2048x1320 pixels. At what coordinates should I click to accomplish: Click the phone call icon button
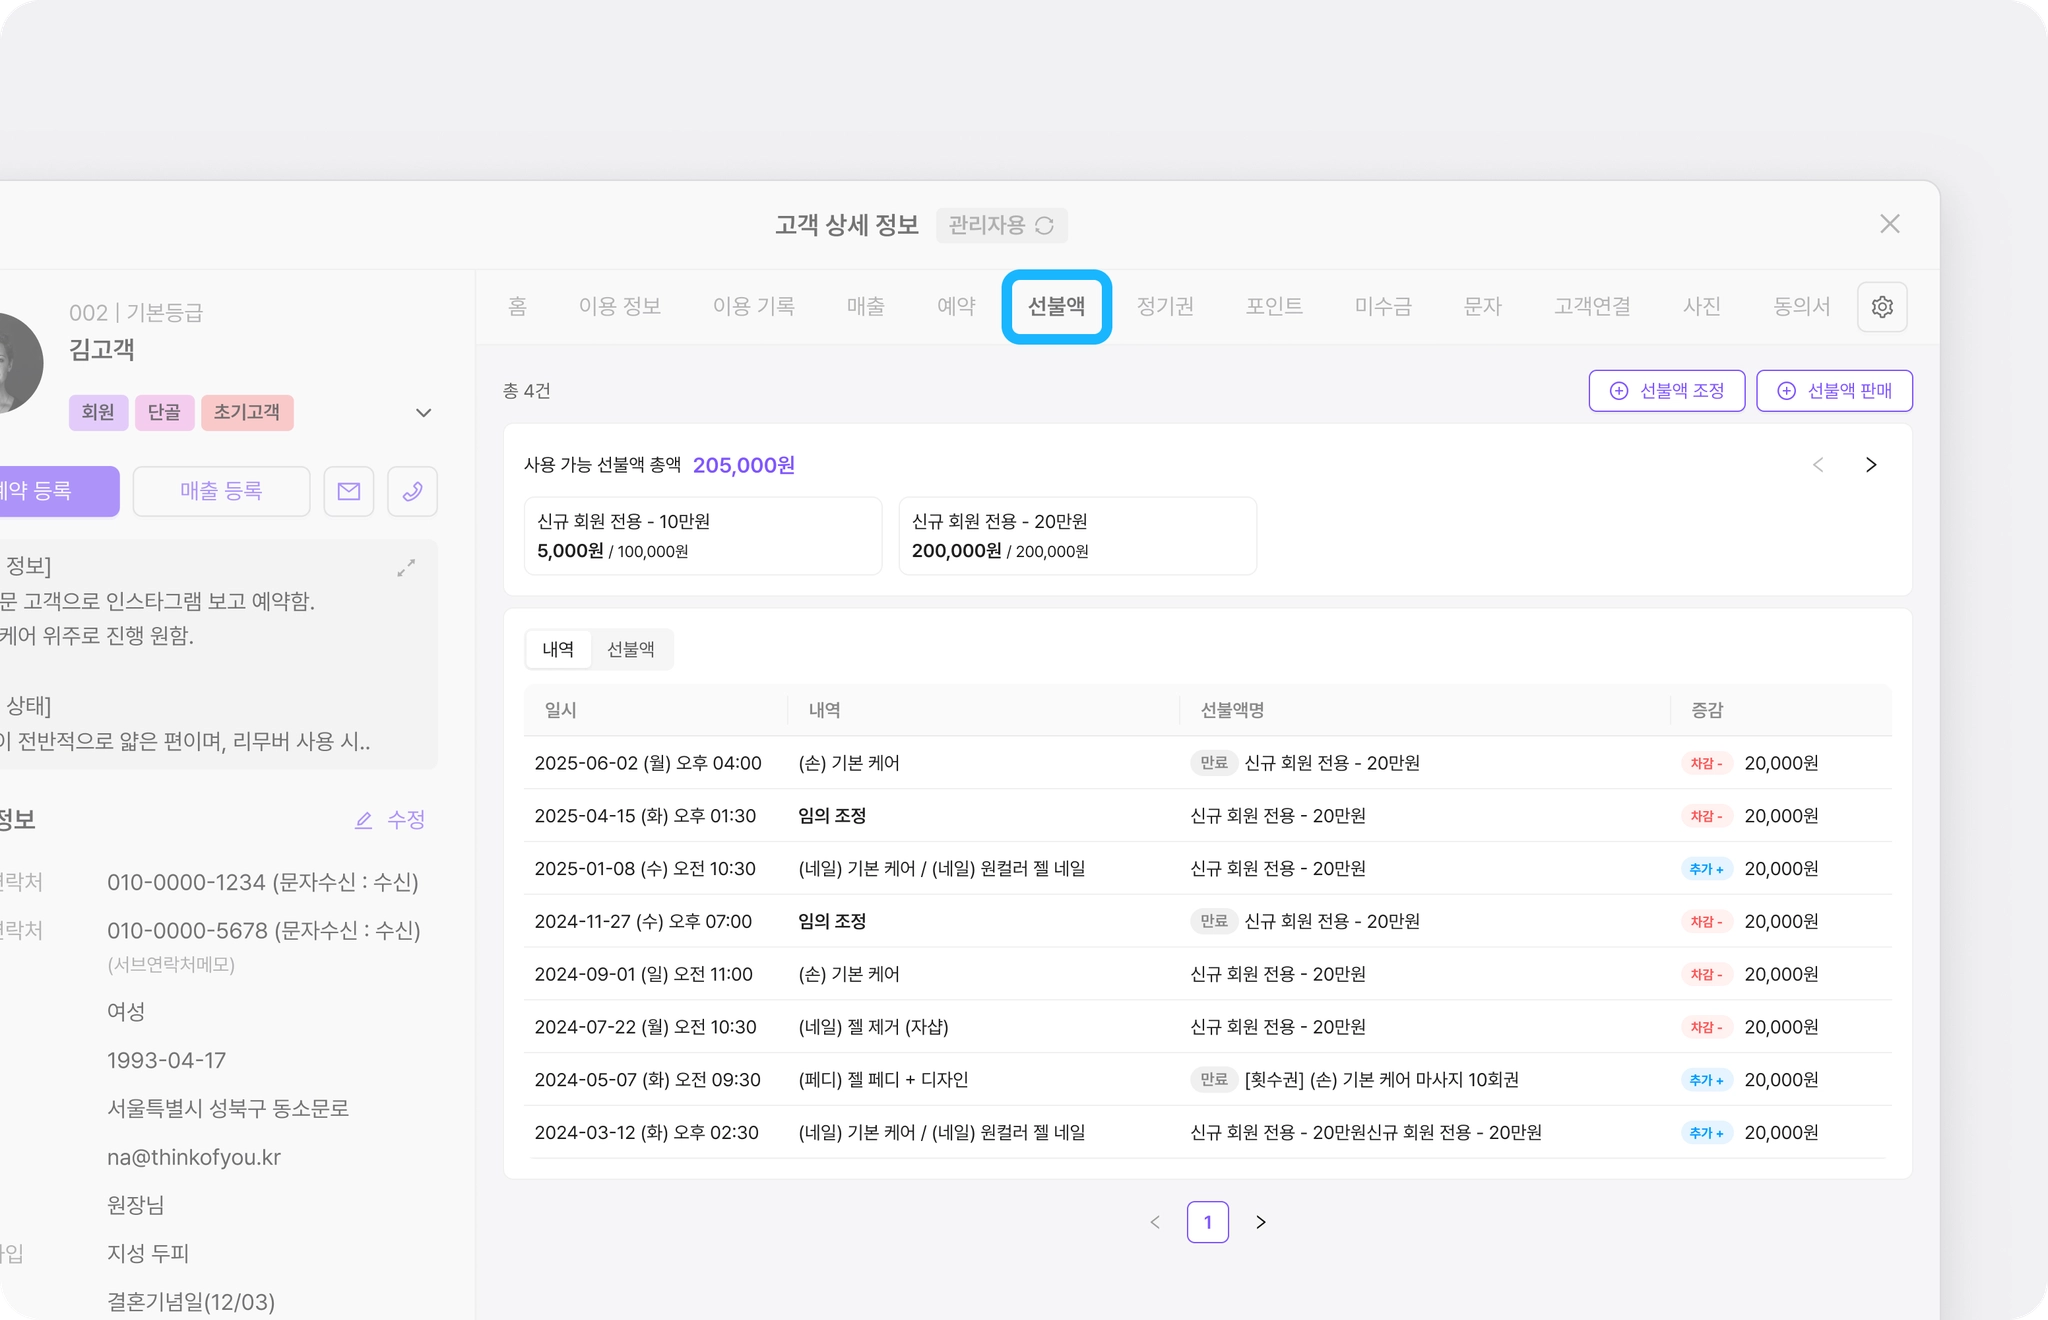pos(412,491)
